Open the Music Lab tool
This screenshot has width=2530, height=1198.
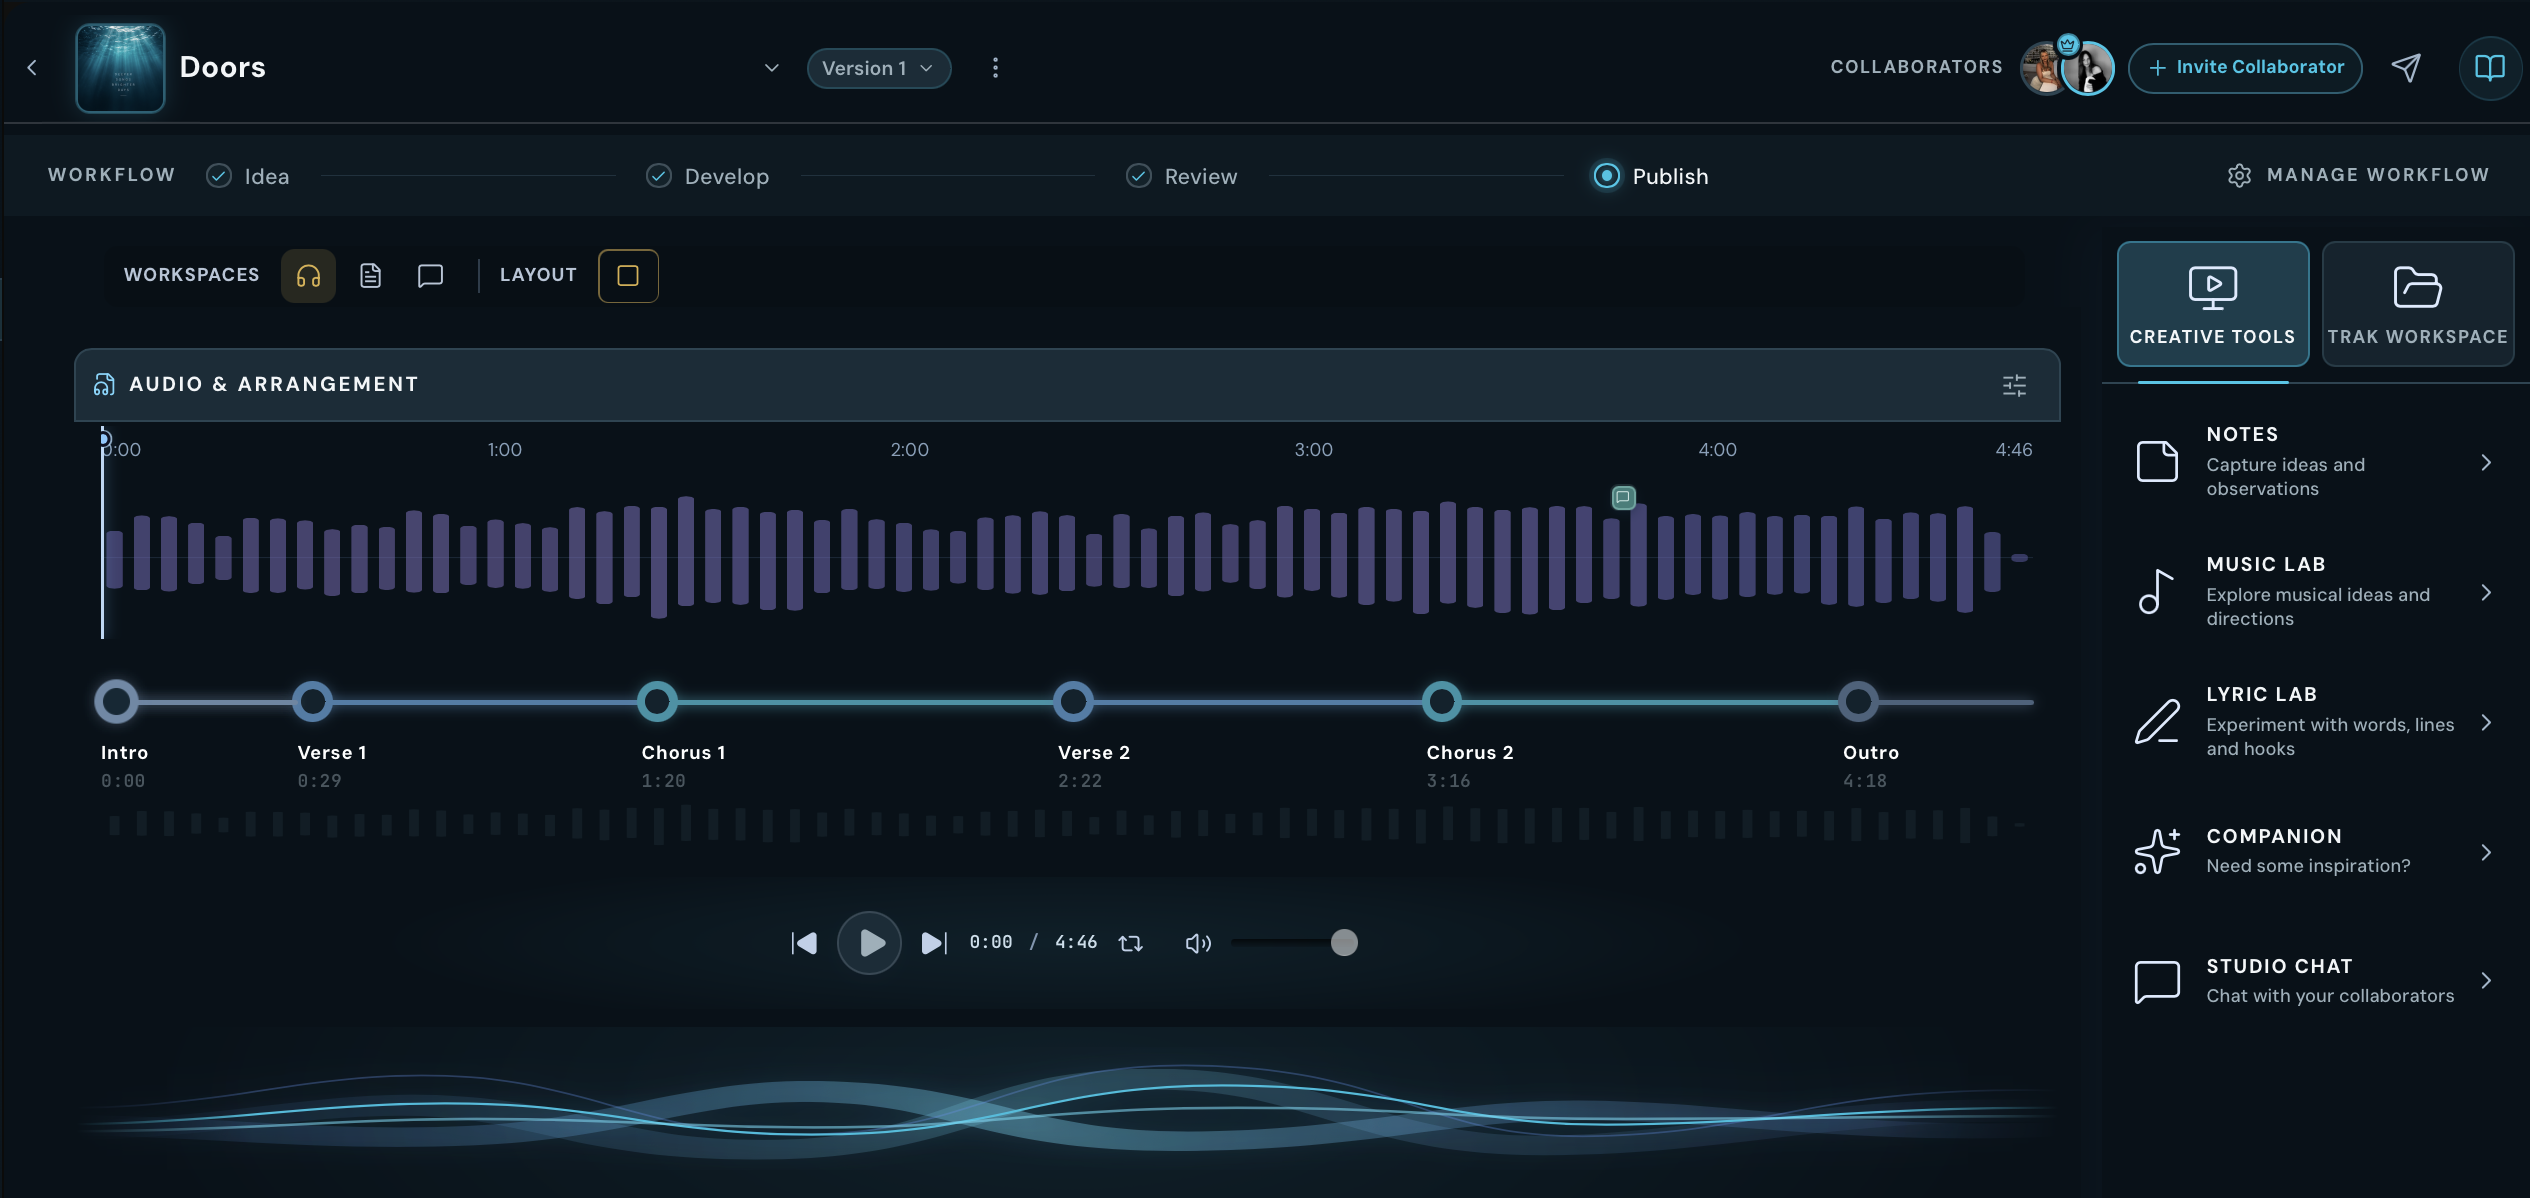click(x=2315, y=592)
